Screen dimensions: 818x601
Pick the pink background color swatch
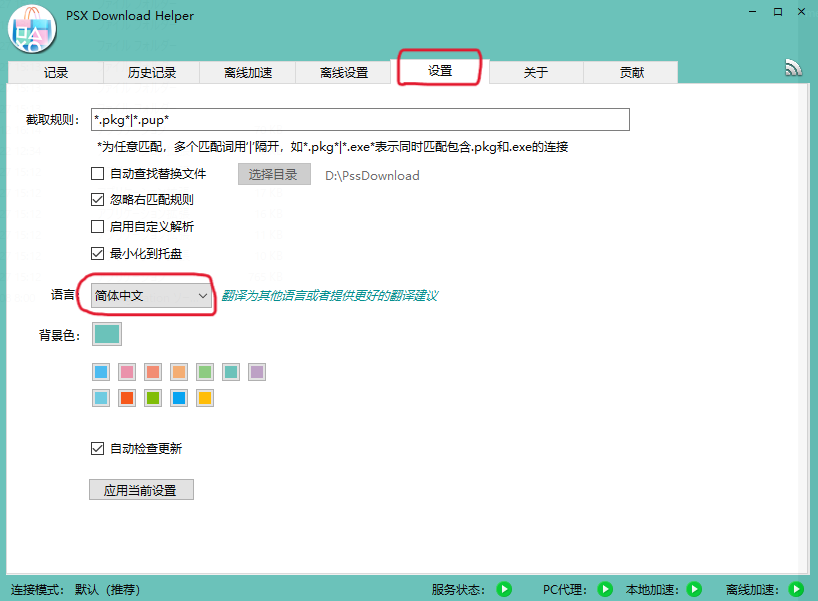tap(127, 373)
